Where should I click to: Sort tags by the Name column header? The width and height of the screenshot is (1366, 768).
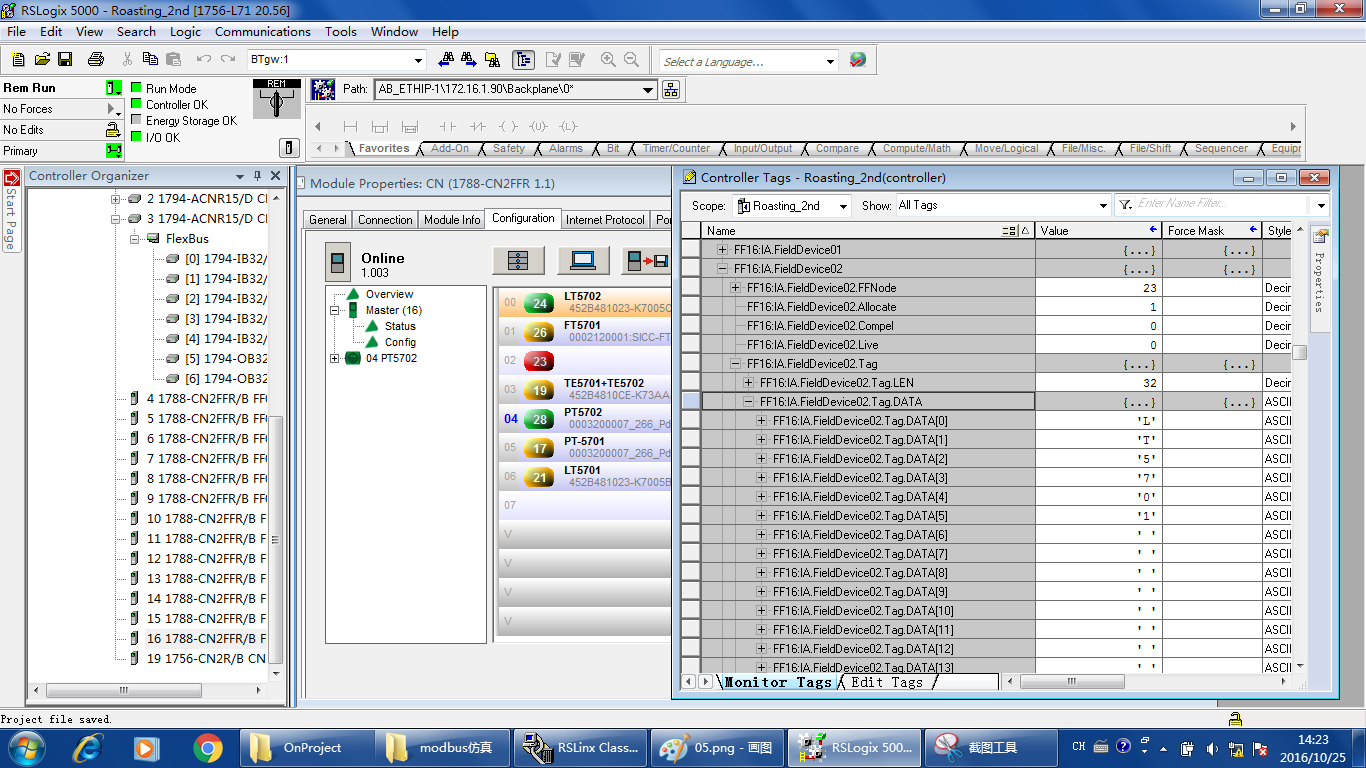(x=868, y=231)
